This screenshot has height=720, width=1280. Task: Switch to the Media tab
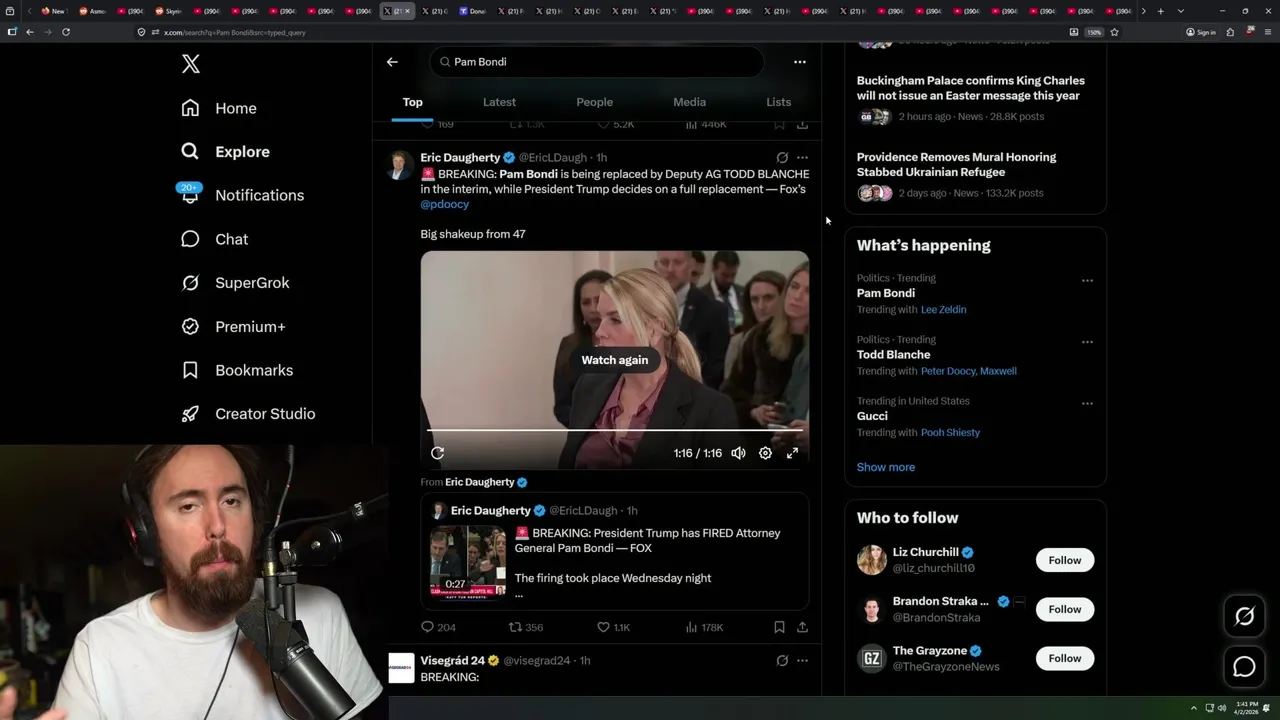coord(689,102)
